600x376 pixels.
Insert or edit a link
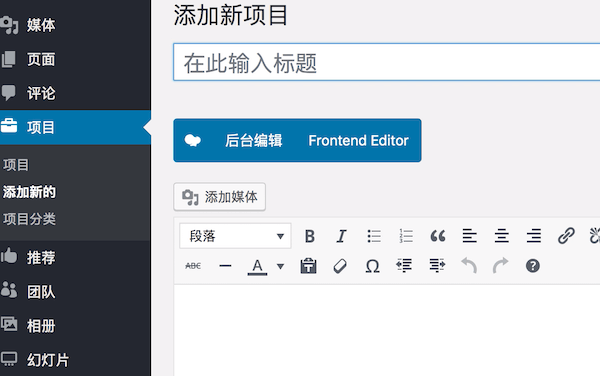(x=566, y=236)
